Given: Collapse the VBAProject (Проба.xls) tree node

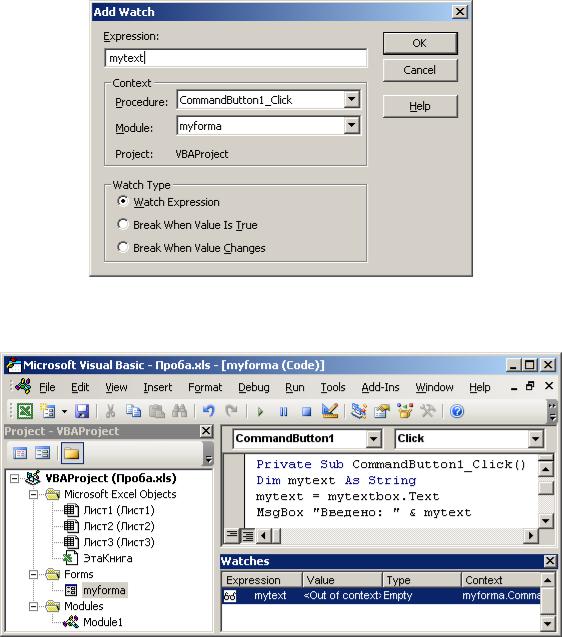Looking at the screenshot, I should pyautogui.click(x=14, y=478).
